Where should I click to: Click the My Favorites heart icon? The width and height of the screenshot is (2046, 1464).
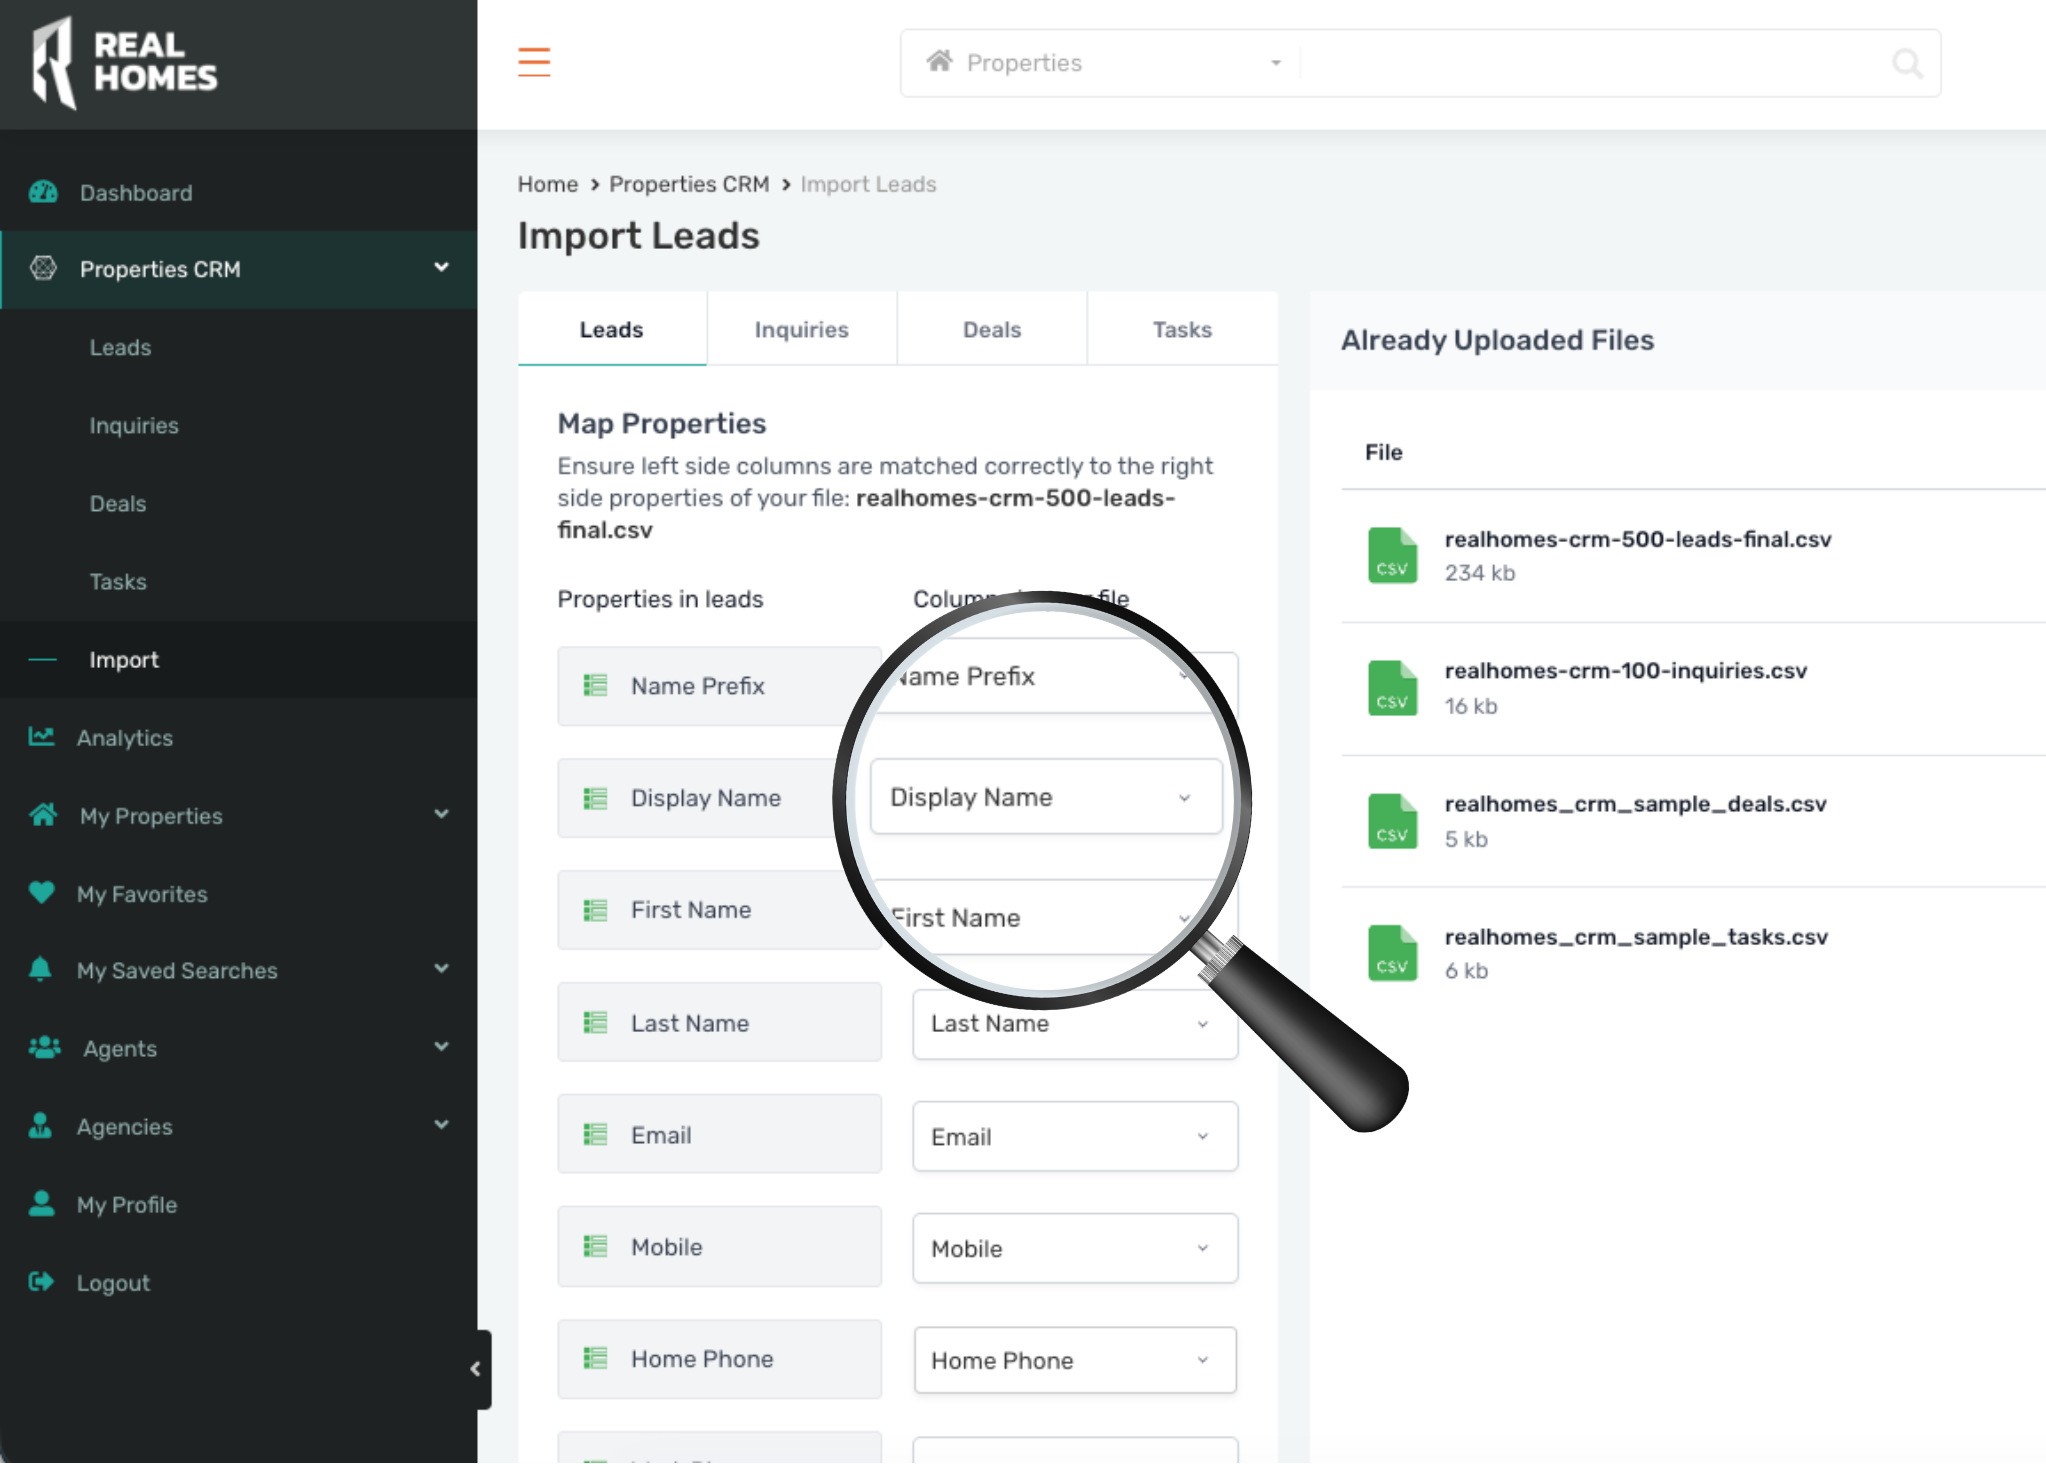[x=41, y=893]
